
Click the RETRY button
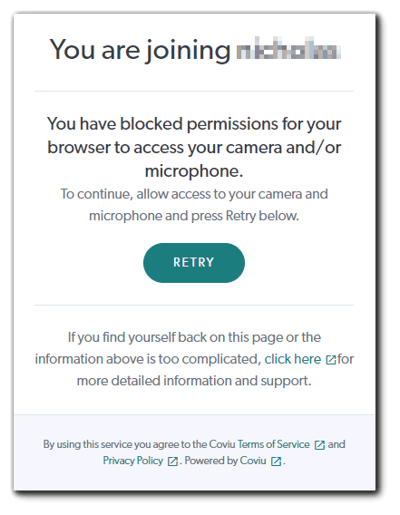194,263
